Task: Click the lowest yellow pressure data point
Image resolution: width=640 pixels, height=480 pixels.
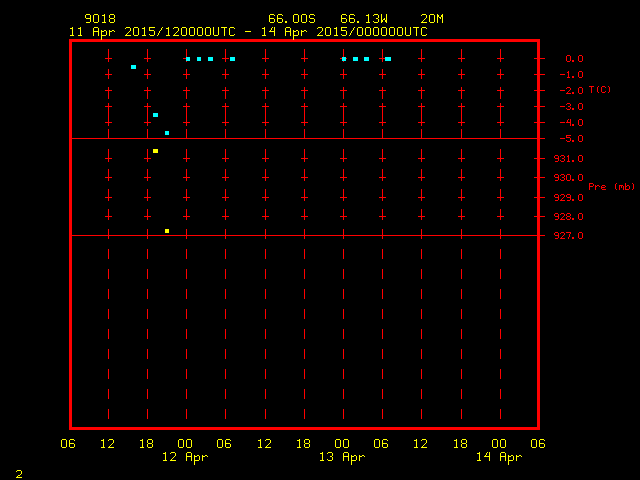Action: click(x=167, y=231)
